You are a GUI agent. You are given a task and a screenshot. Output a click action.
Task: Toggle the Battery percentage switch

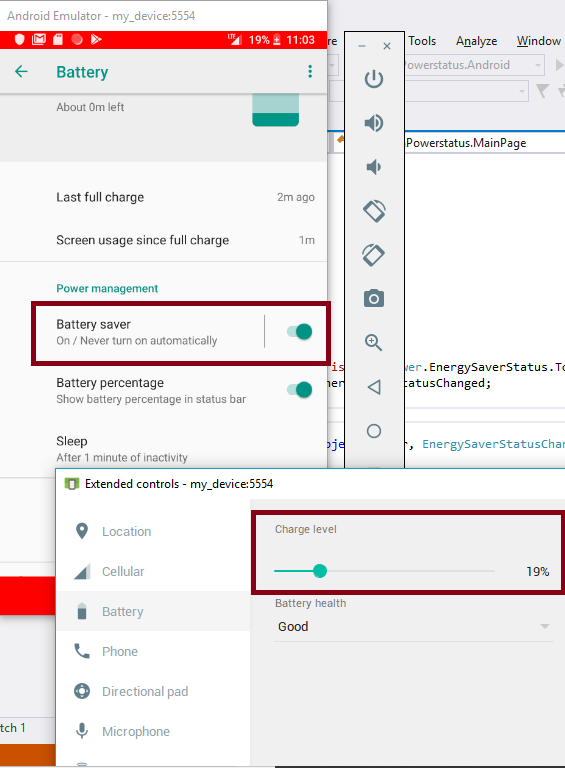click(x=299, y=390)
